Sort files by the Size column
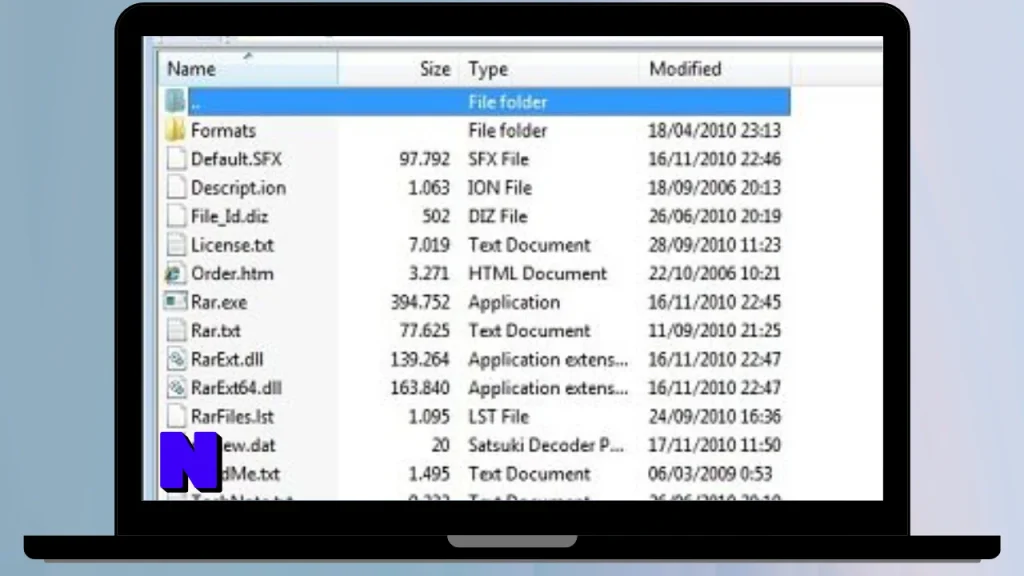This screenshot has width=1024, height=576. [x=398, y=69]
